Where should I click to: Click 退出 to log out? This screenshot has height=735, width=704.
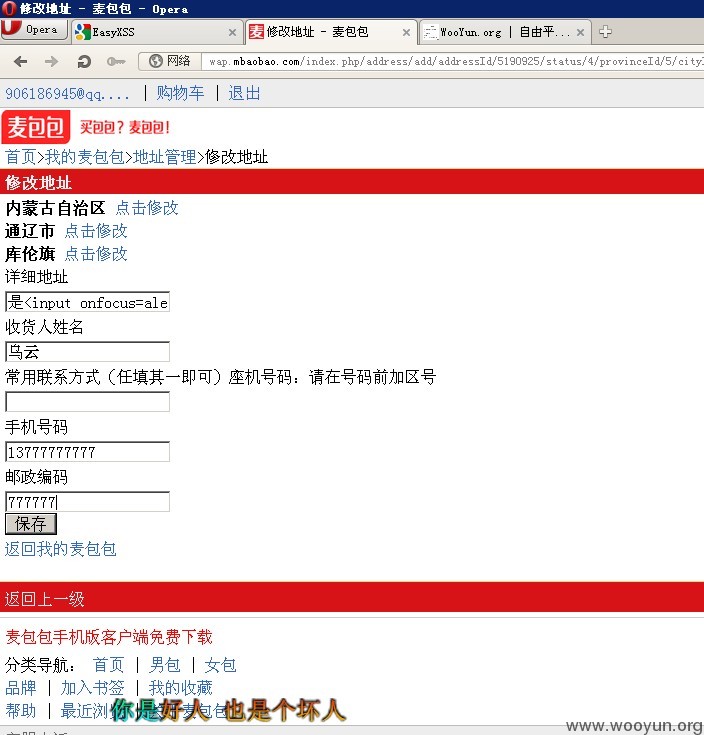click(x=244, y=93)
